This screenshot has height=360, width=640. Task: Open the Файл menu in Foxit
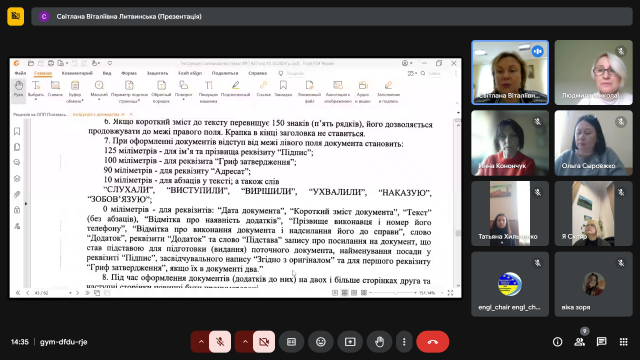20,73
